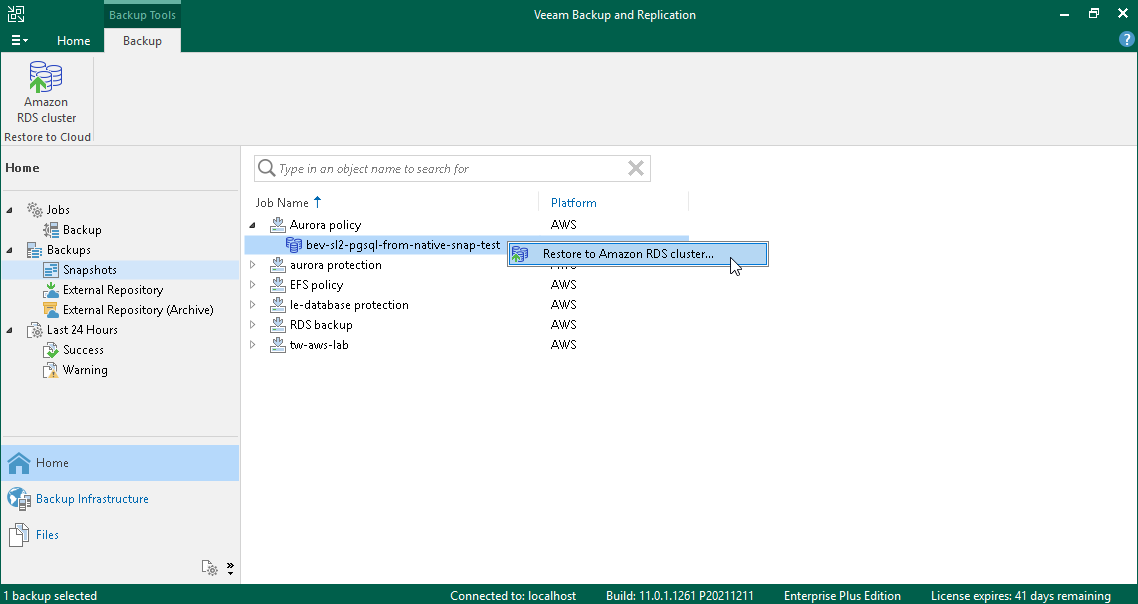The image size is (1138, 604).
Task: Click the Files documents icon
Action: click(x=19, y=535)
